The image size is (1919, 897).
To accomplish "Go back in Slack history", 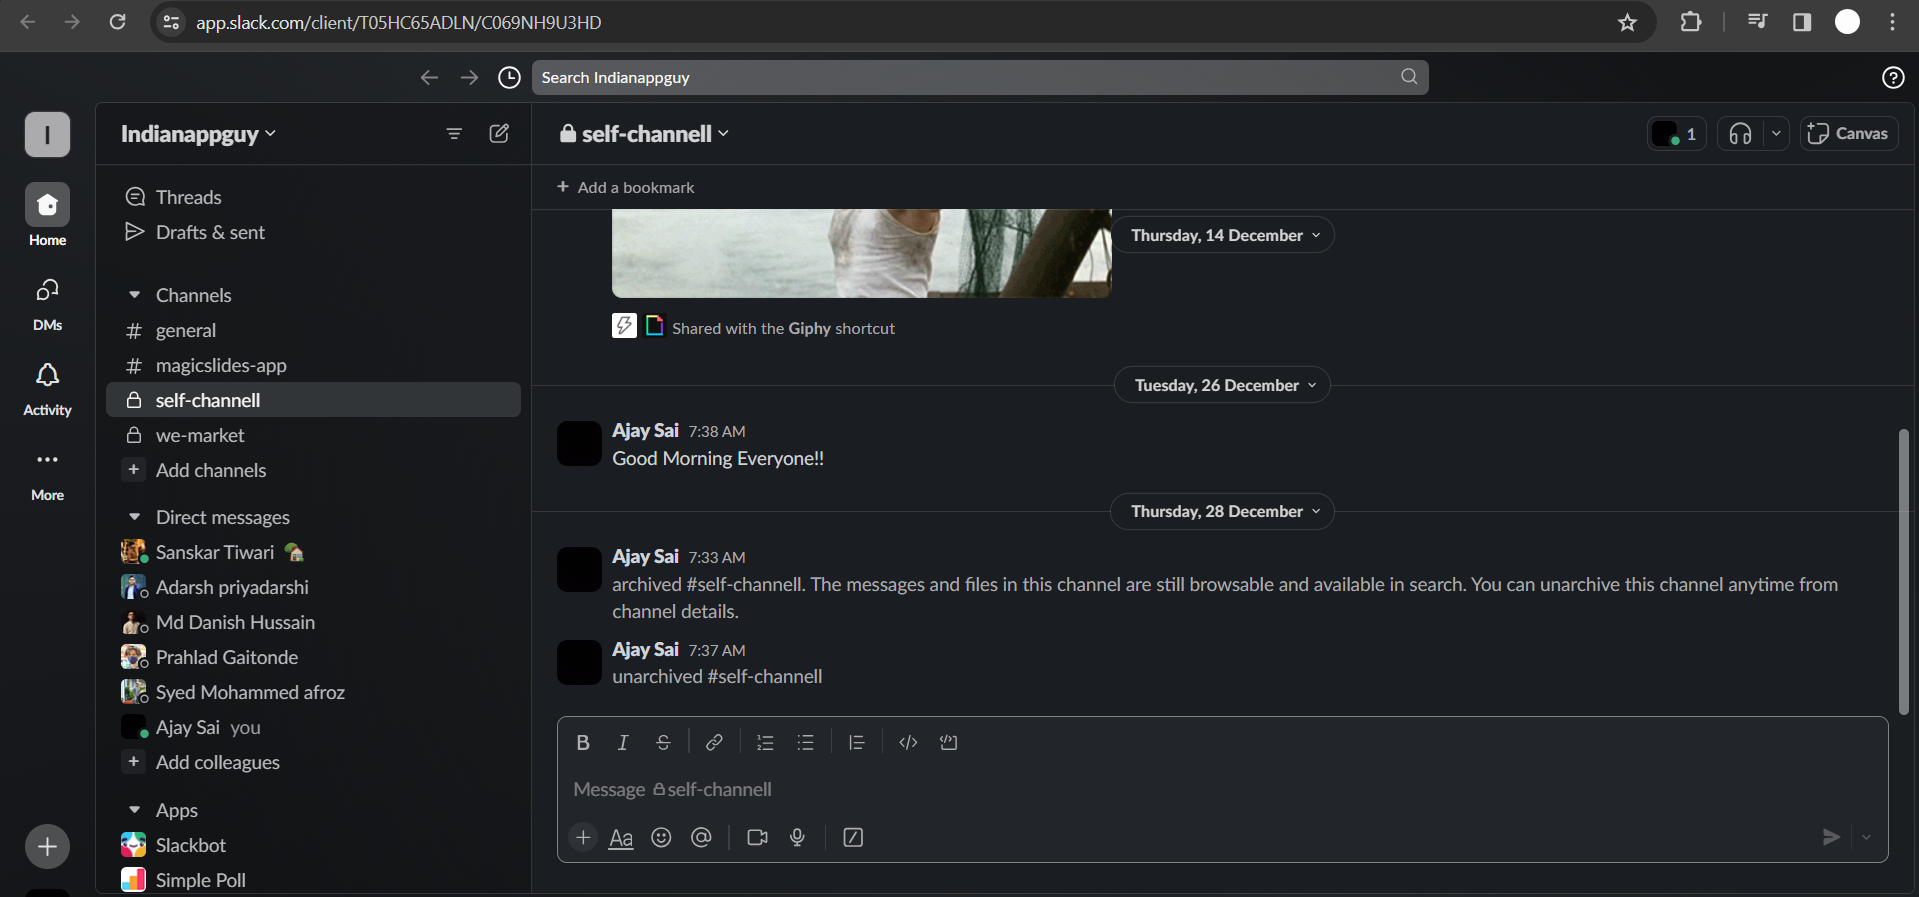I will tap(429, 77).
